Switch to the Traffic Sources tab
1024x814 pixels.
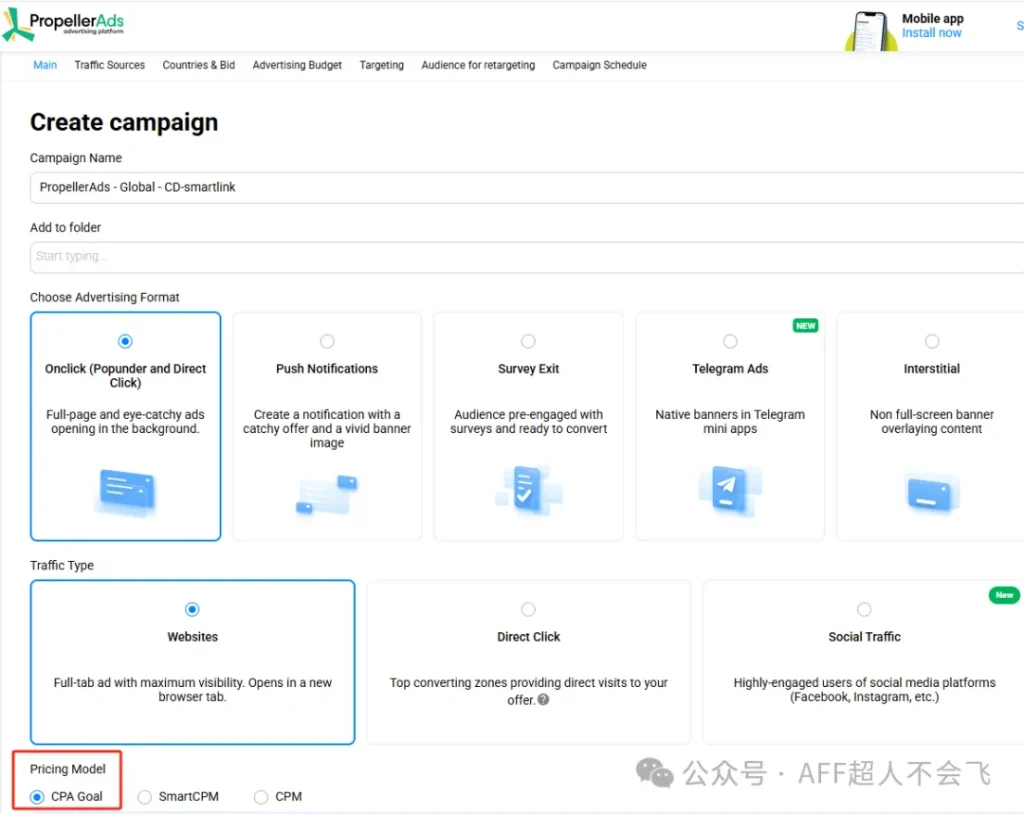(x=109, y=65)
